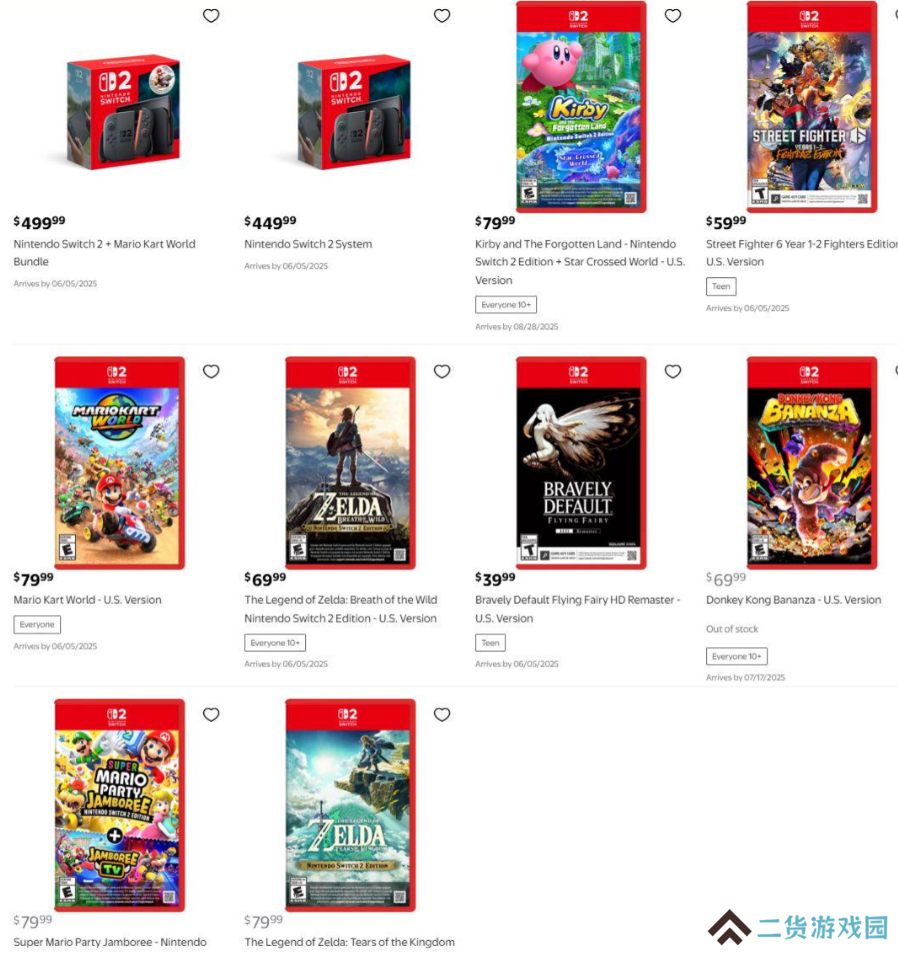Open Donkey Kong Bananza cover image
898x953 pixels.
[812, 463]
